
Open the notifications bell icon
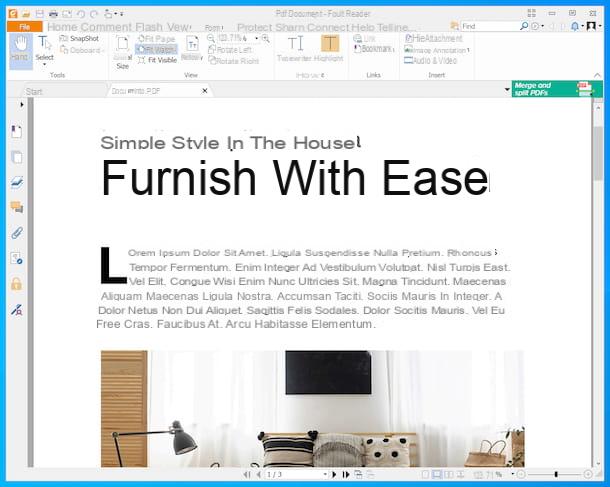pyautogui.click(x=575, y=26)
